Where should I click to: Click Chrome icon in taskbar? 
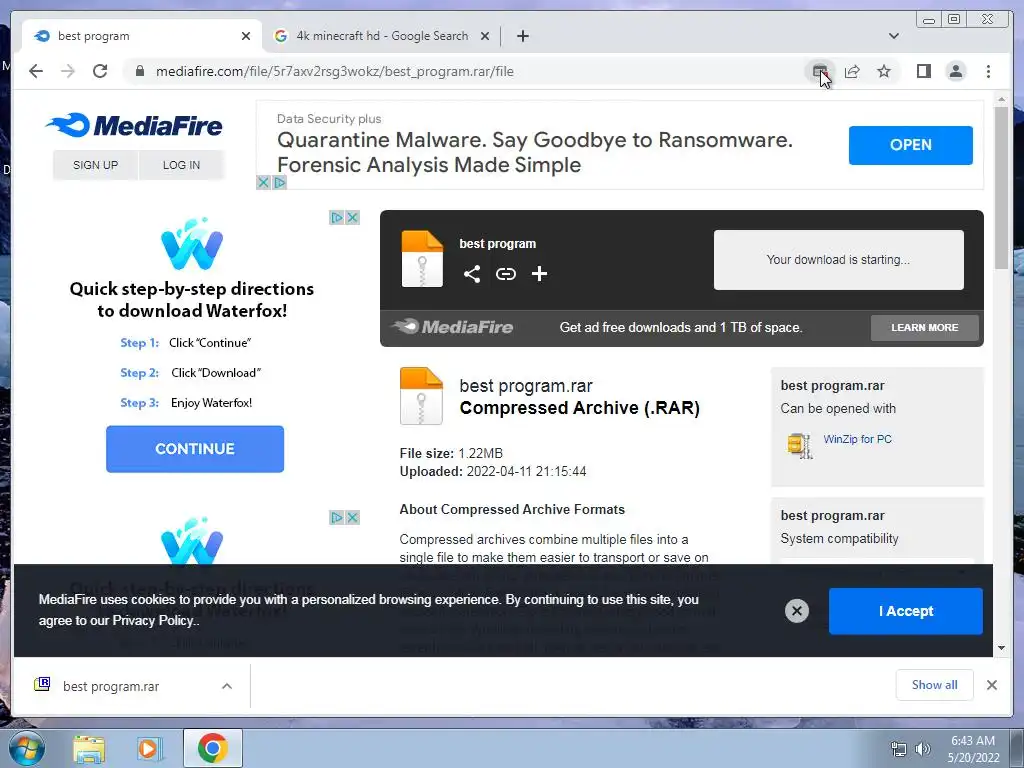click(x=212, y=748)
